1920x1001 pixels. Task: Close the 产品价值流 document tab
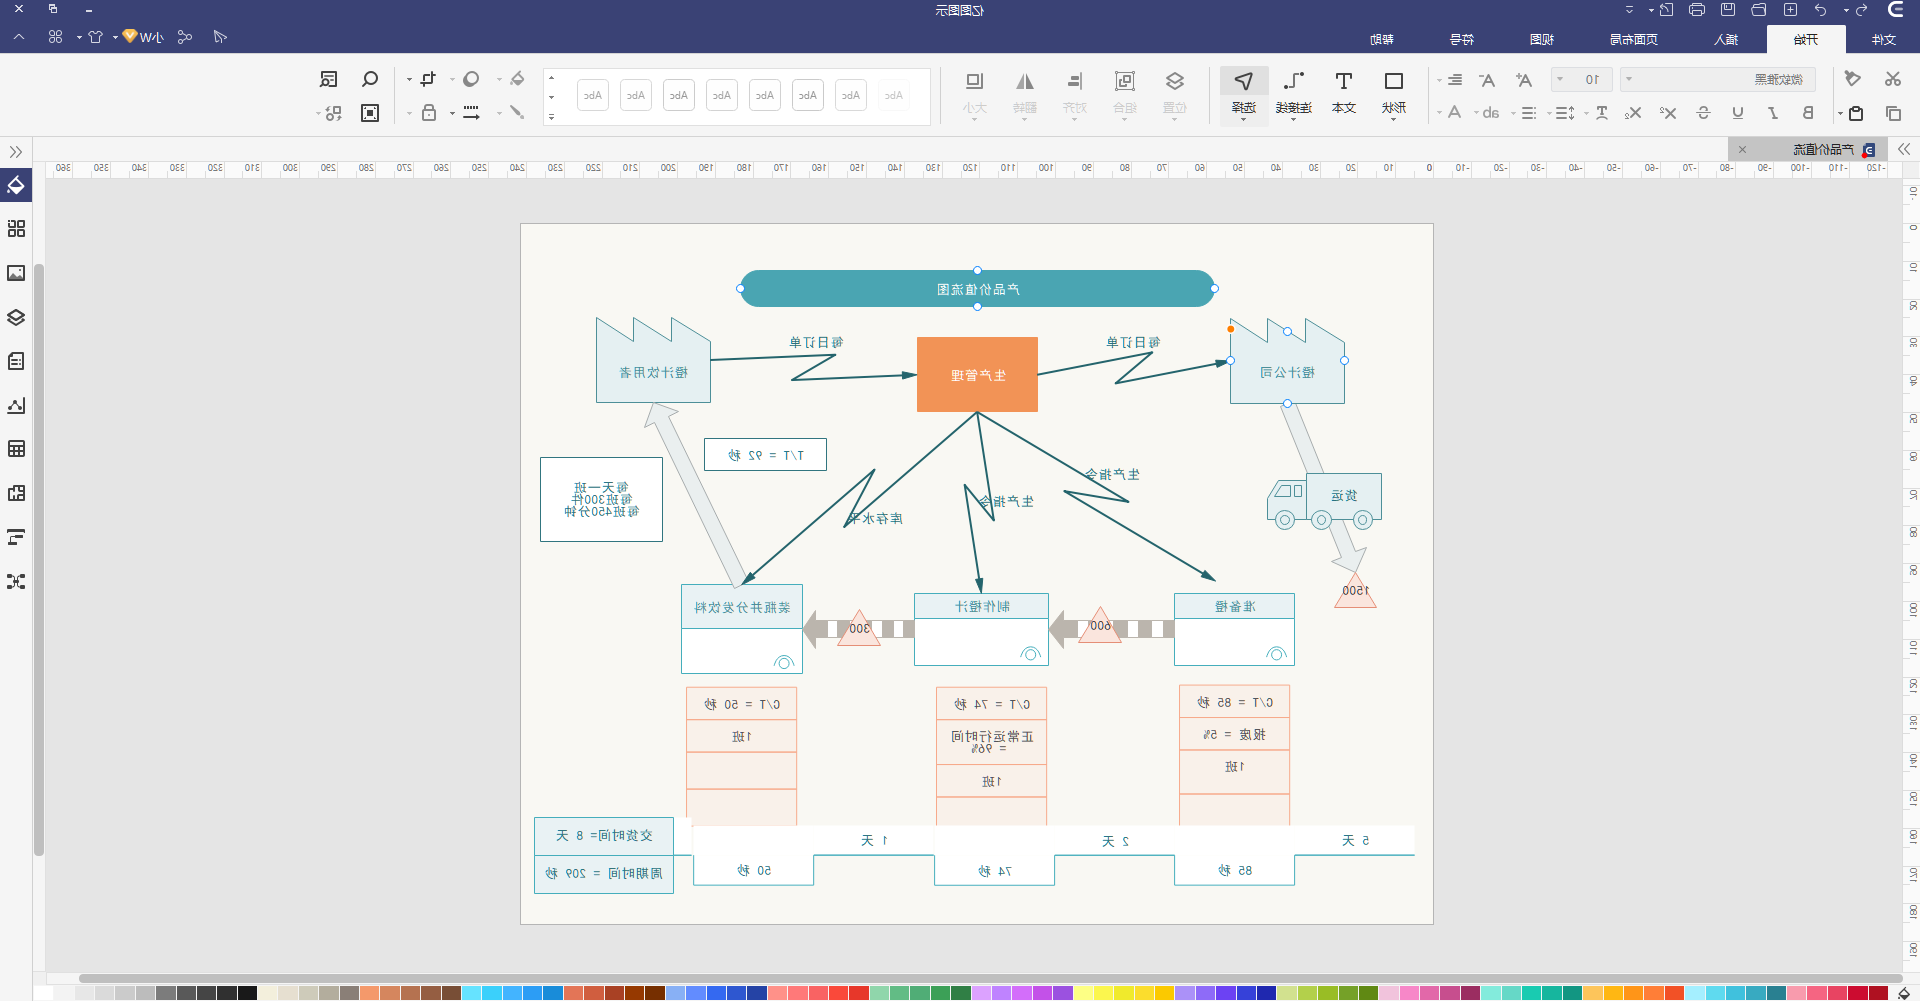pyautogui.click(x=1742, y=149)
